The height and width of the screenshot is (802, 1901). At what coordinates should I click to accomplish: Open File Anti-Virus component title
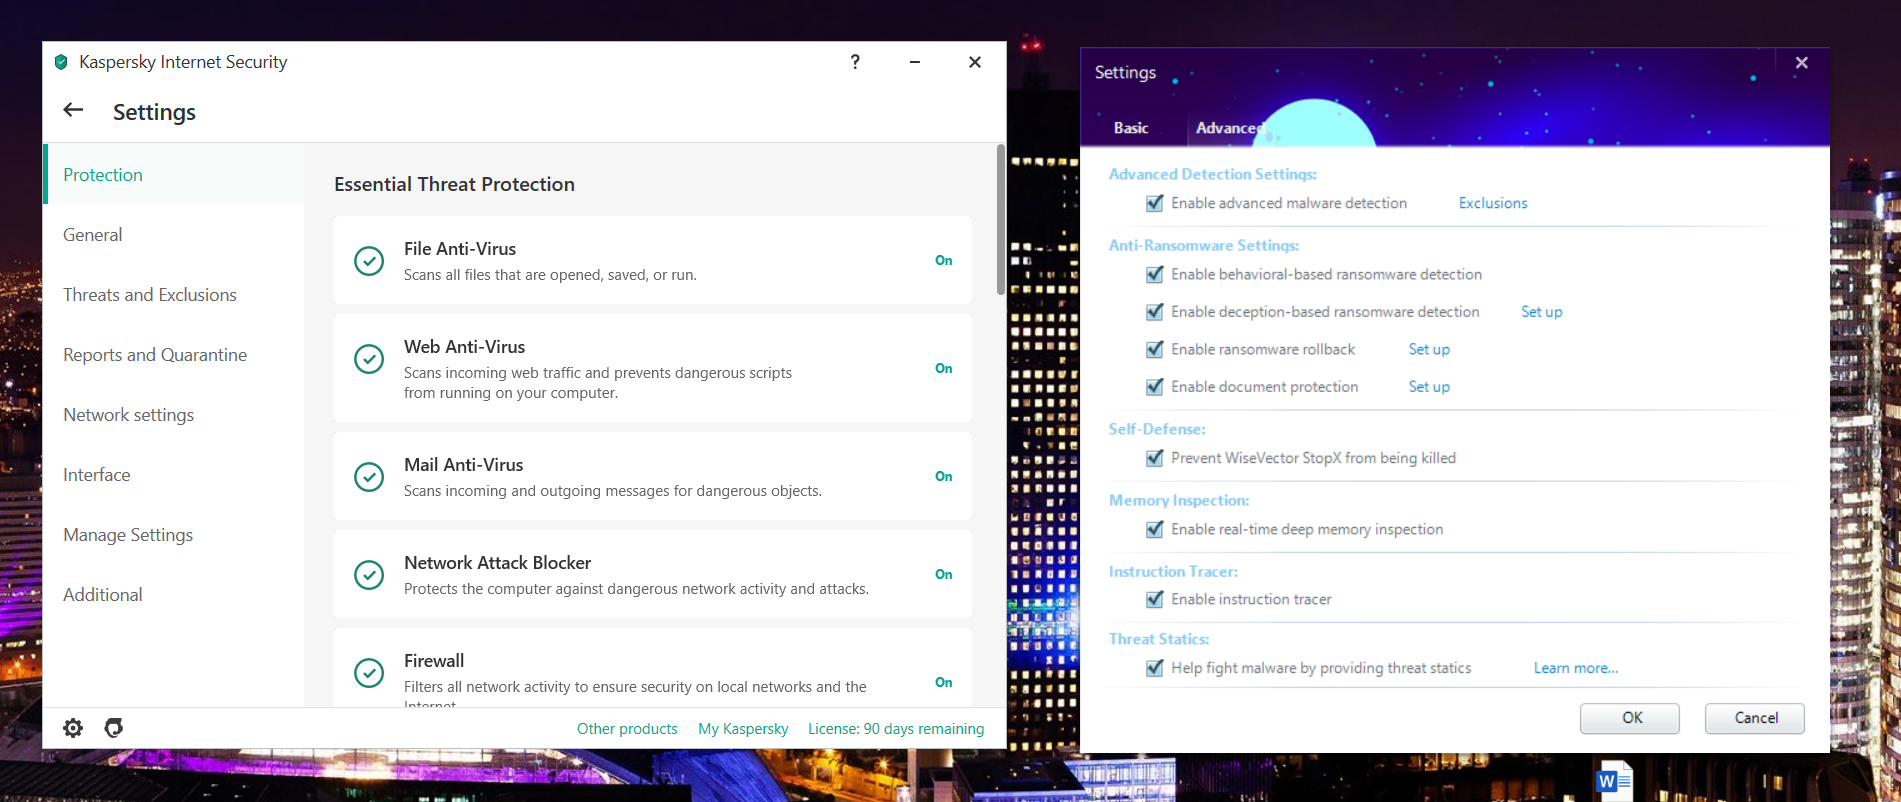pos(460,249)
